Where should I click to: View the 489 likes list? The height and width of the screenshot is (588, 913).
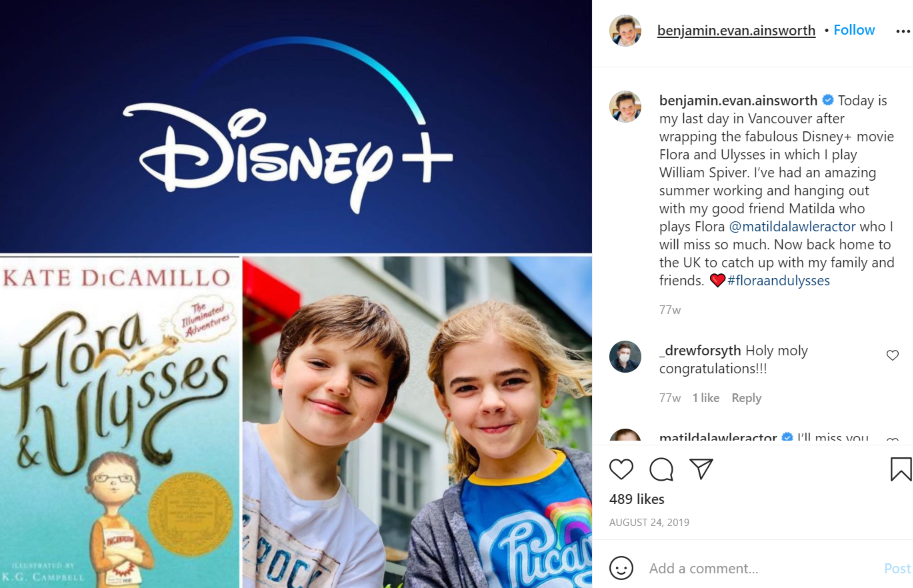(636, 499)
